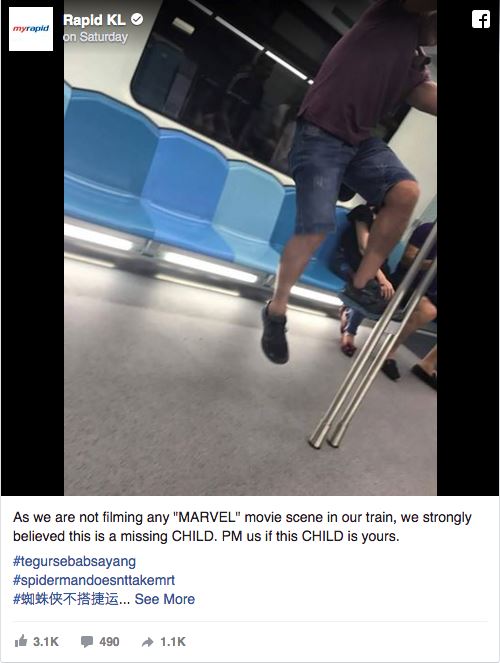Click the verified badge beside Rapid KL
Screen dimensions: 500x663
(137, 19)
